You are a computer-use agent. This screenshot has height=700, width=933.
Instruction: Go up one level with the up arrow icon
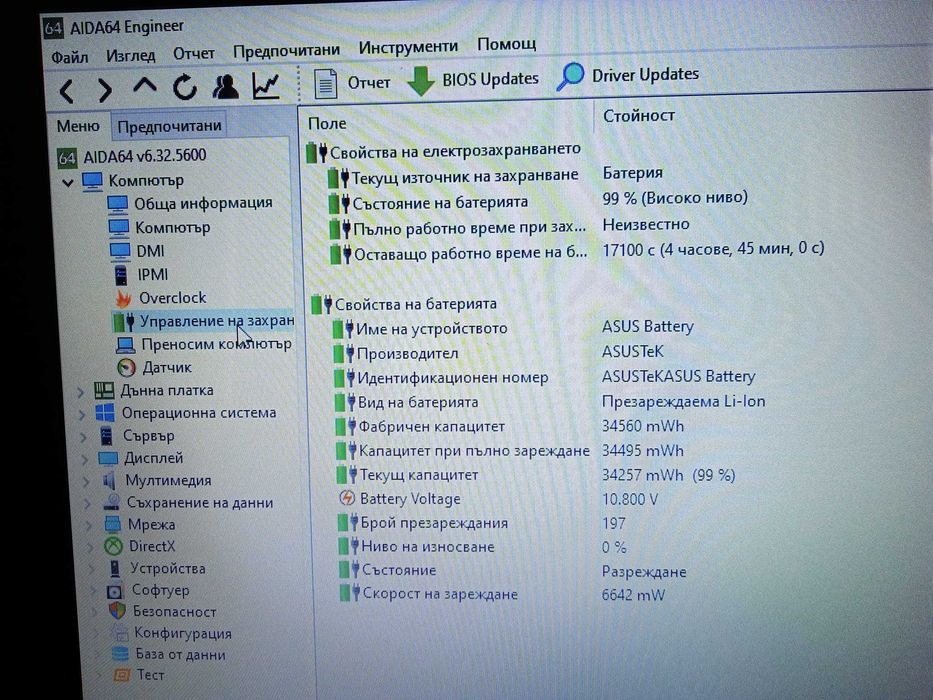pos(145,87)
